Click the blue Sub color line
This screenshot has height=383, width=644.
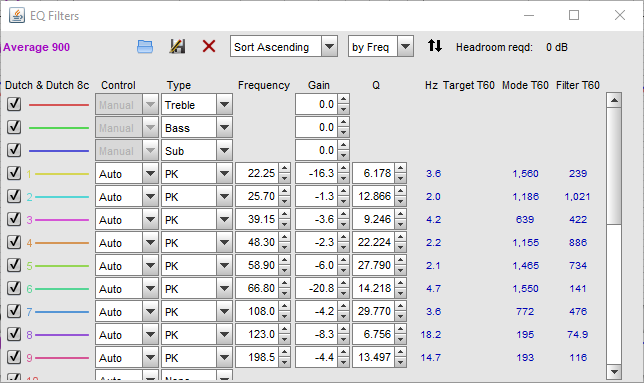(x=59, y=151)
